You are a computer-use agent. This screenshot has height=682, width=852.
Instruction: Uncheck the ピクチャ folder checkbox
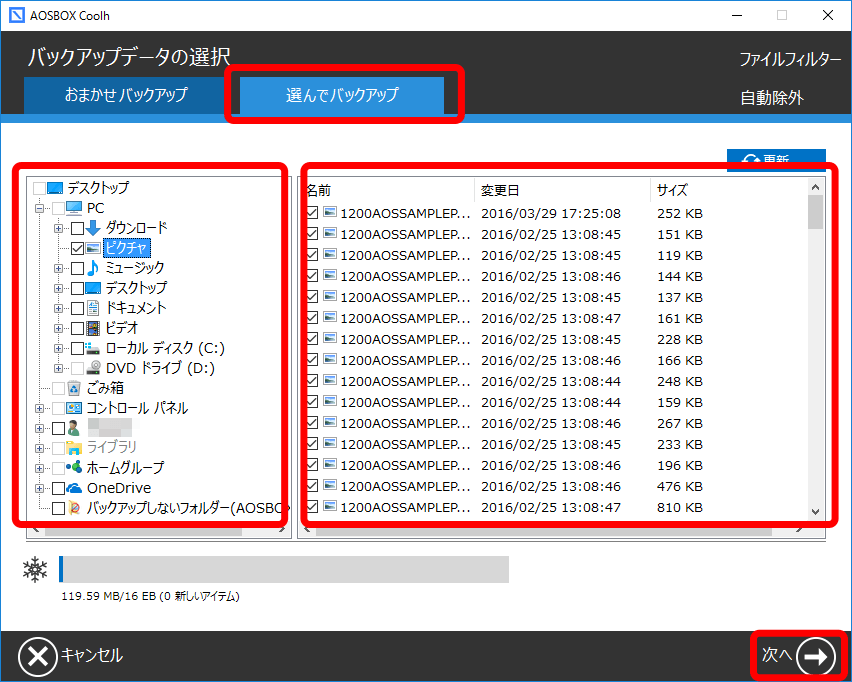pos(77,248)
